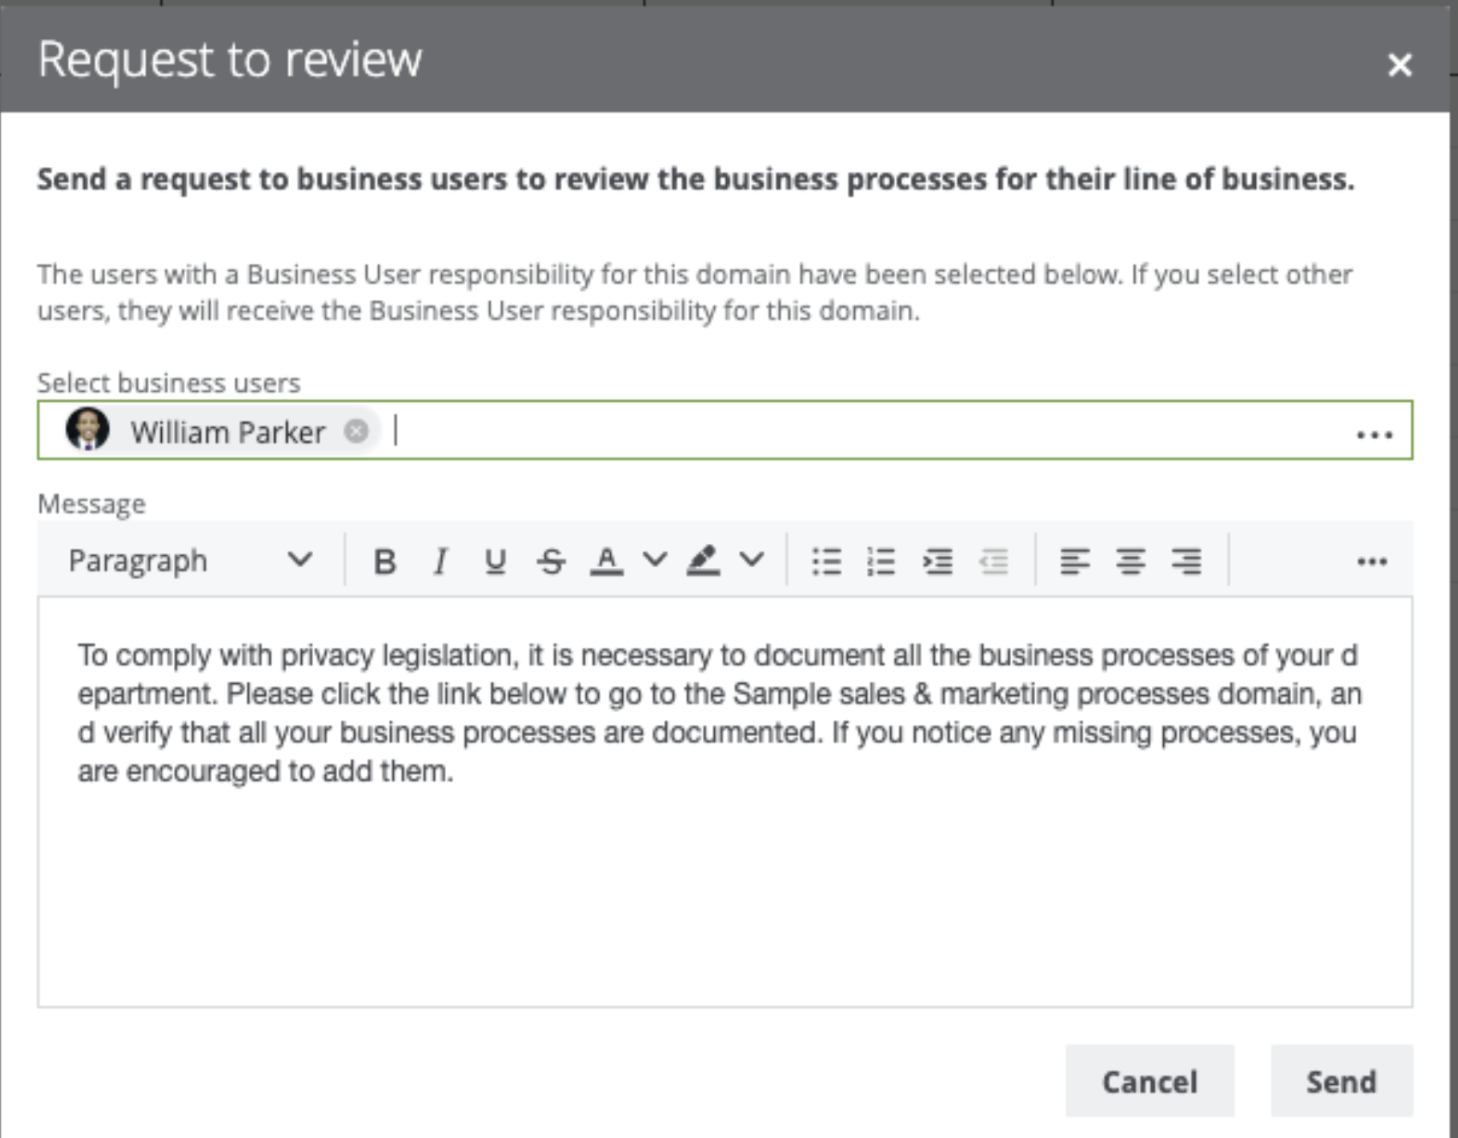Click William Parker's avatar picture
The width and height of the screenshot is (1458, 1138).
point(88,430)
